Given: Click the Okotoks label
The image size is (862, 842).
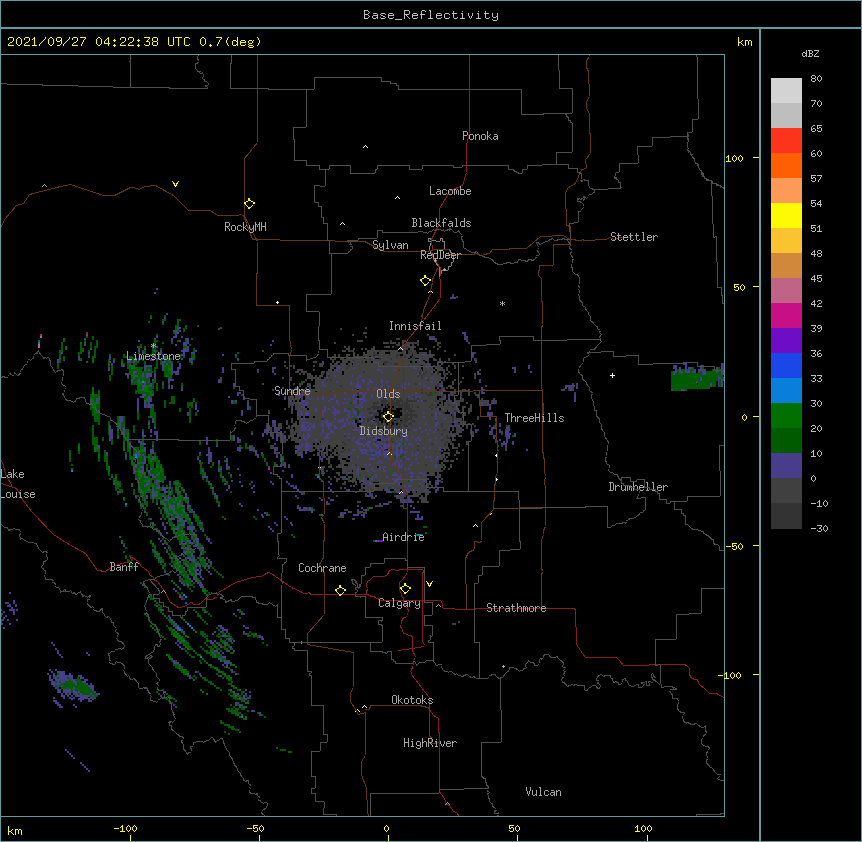Looking at the screenshot, I should [412, 700].
